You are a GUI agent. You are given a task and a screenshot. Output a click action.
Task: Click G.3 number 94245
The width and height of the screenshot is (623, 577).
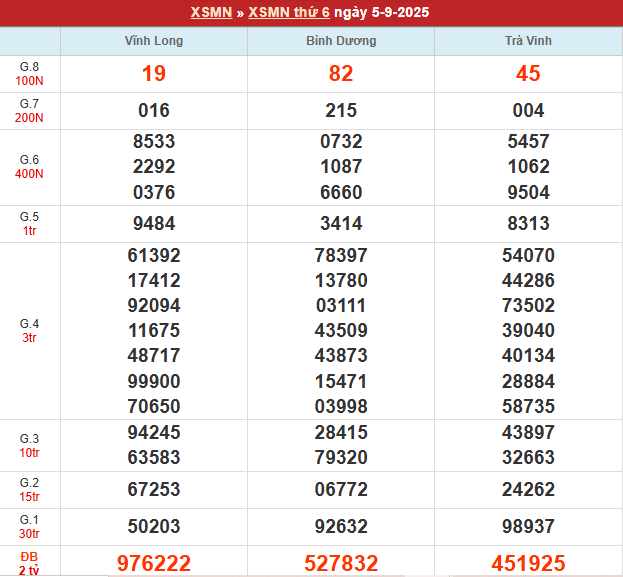coord(154,432)
